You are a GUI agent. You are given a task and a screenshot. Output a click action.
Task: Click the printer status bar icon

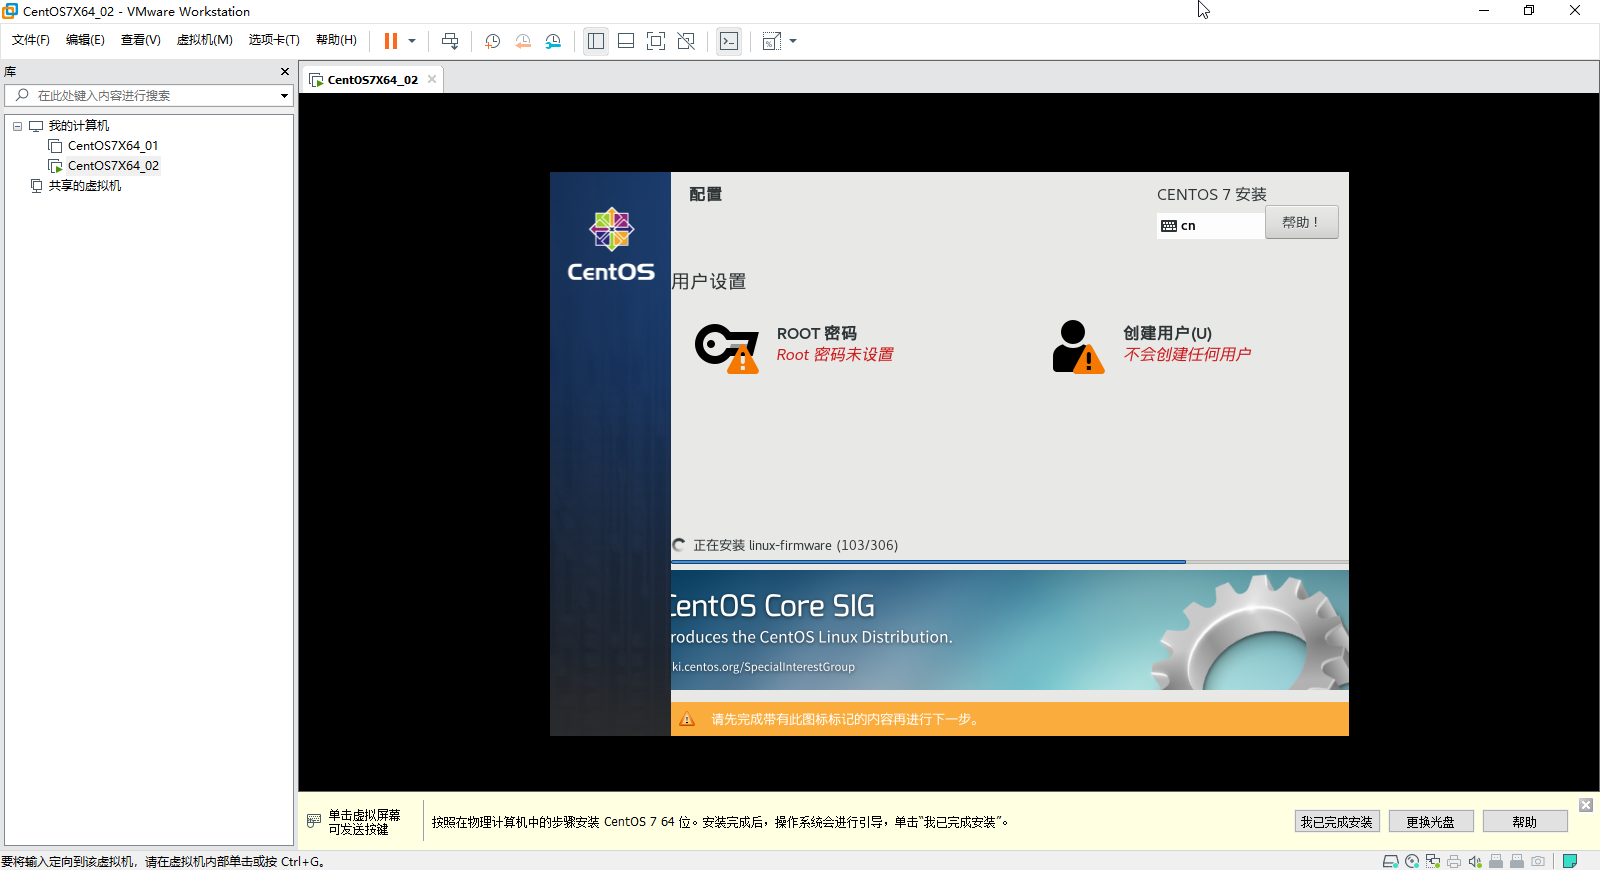[x=1454, y=861]
